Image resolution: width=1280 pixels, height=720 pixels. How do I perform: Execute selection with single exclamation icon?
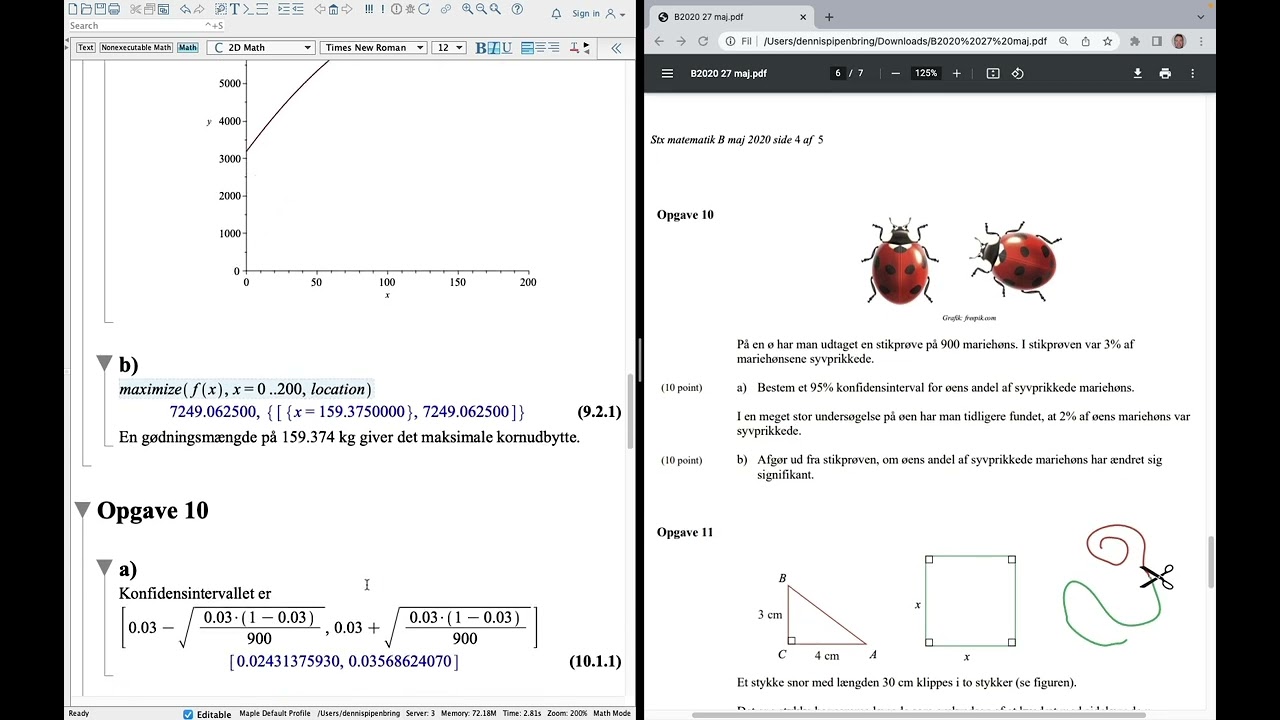coord(383,9)
